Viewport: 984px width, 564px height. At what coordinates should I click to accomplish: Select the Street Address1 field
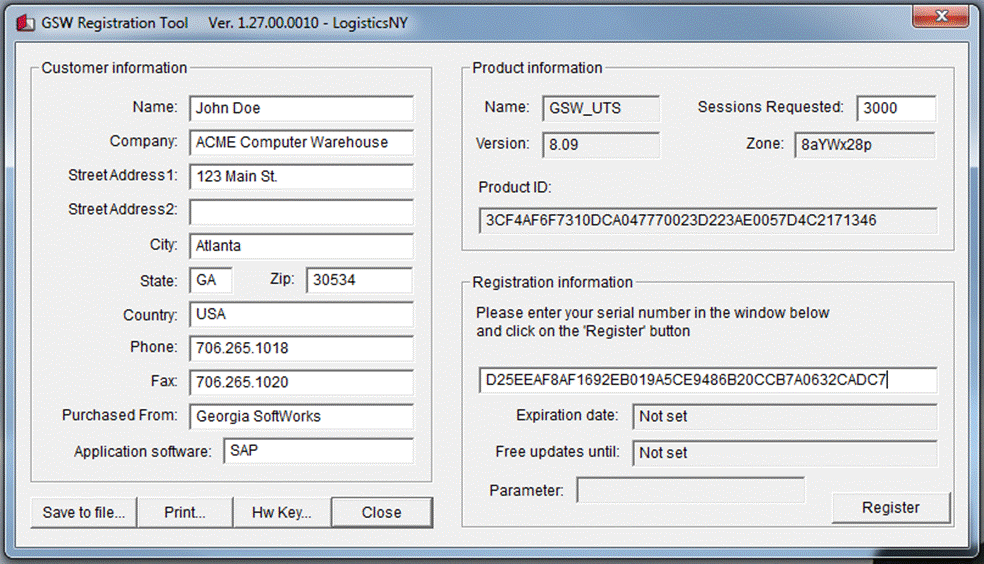pyautogui.click(x=301, y=176)
